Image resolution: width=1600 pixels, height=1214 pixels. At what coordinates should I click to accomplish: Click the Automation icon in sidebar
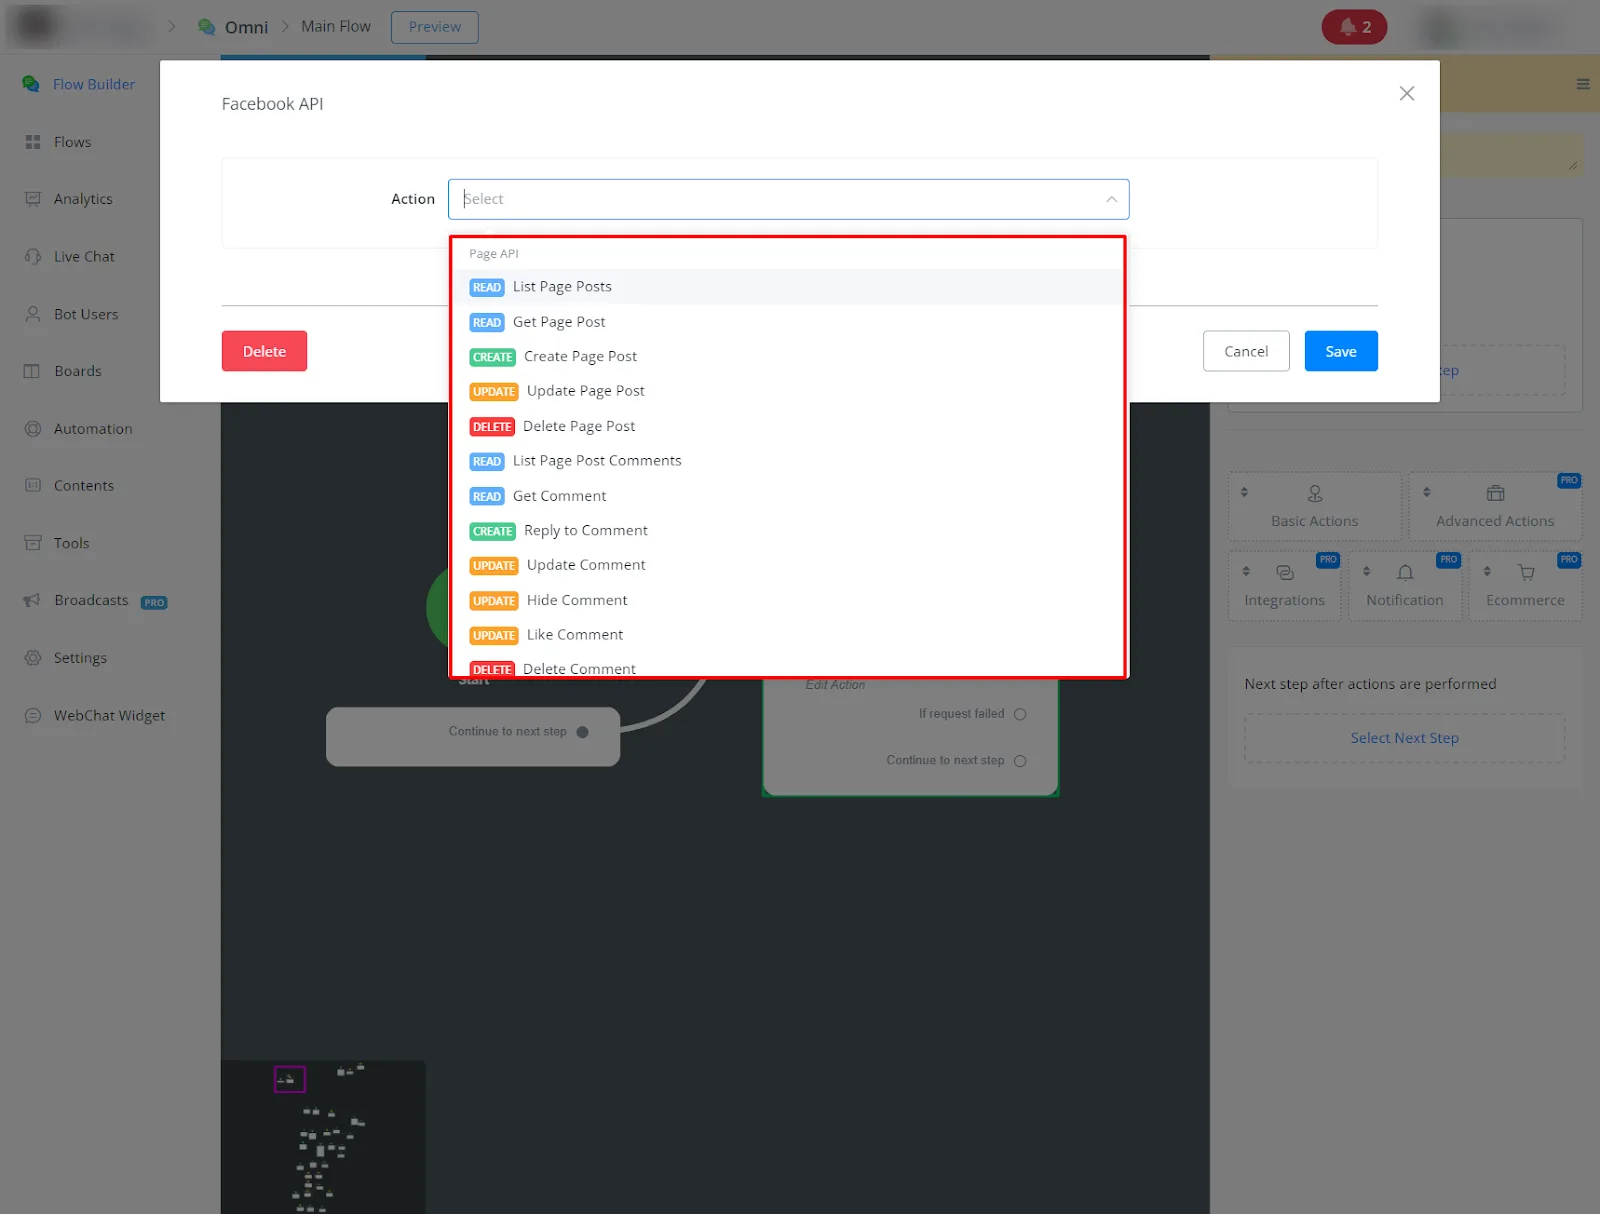click(x=33, y=429)
